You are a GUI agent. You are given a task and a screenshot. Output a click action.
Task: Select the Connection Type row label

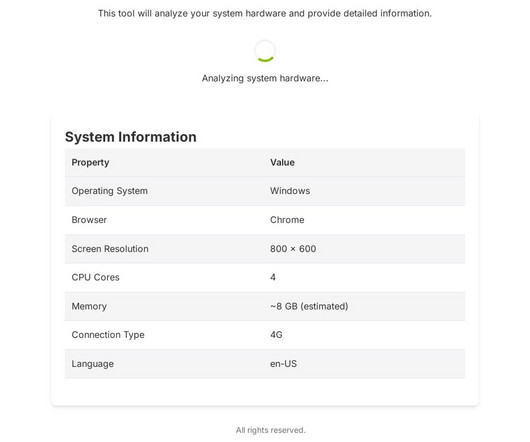tap(108, 335)
